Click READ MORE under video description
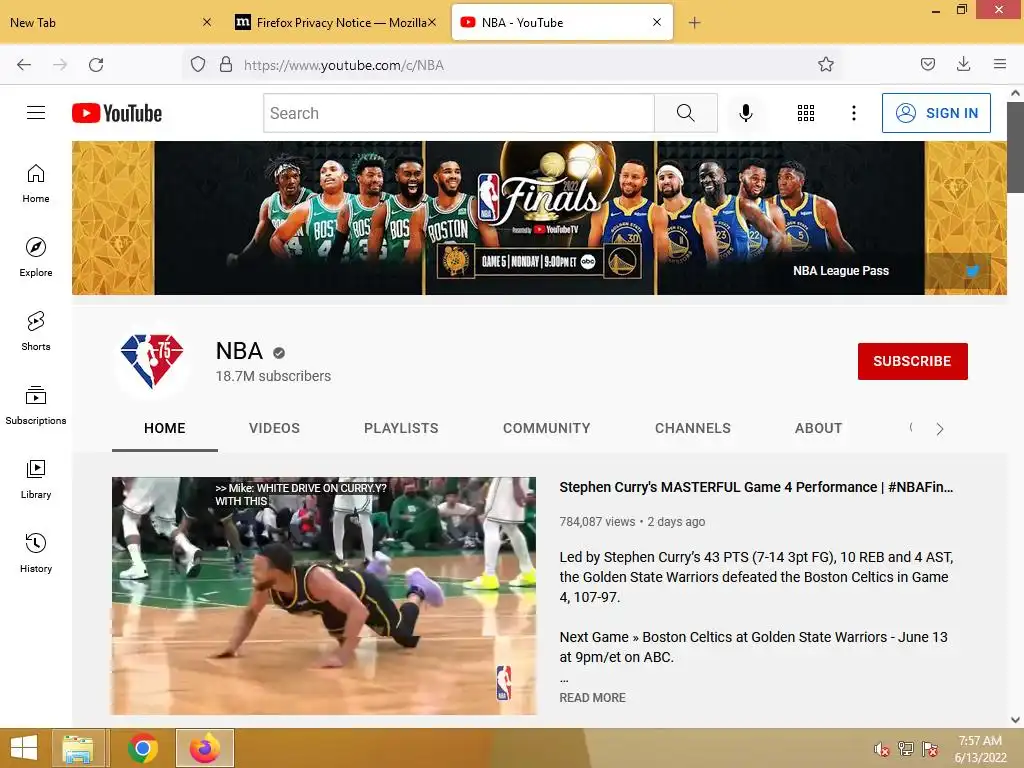 coord(592,697)
